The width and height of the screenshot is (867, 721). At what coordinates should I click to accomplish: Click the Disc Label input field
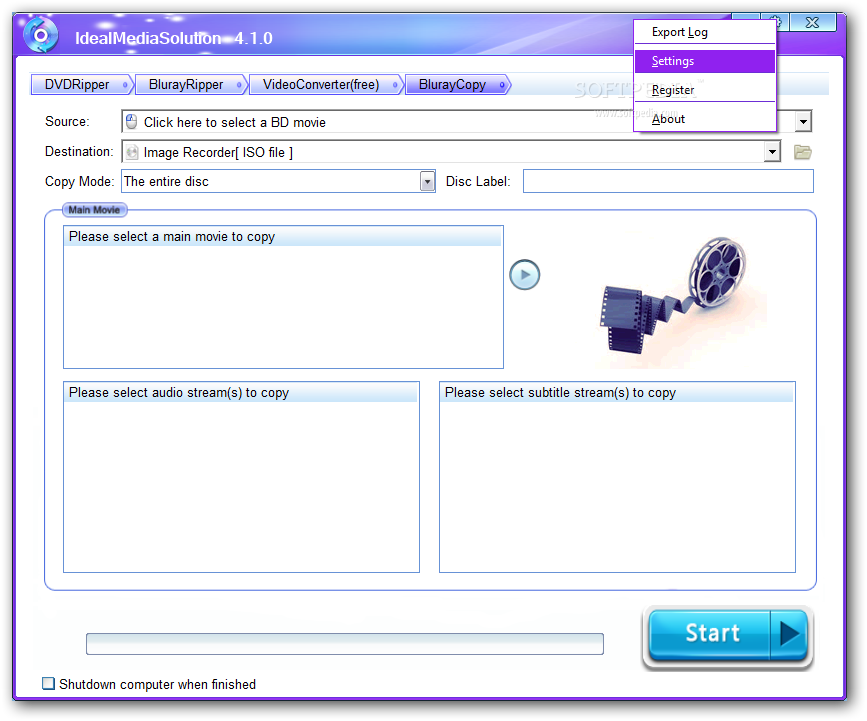point(668,181)
